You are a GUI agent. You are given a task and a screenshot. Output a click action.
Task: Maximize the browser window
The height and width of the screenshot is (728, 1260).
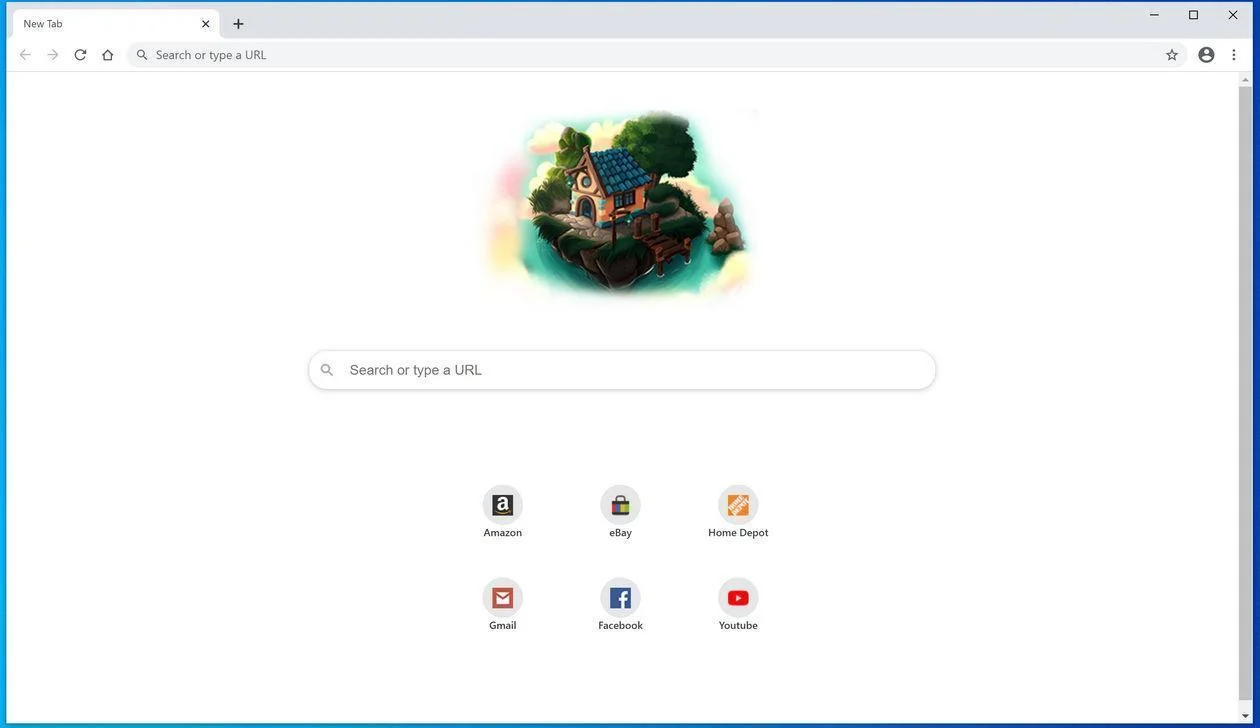coord(1193,15)
